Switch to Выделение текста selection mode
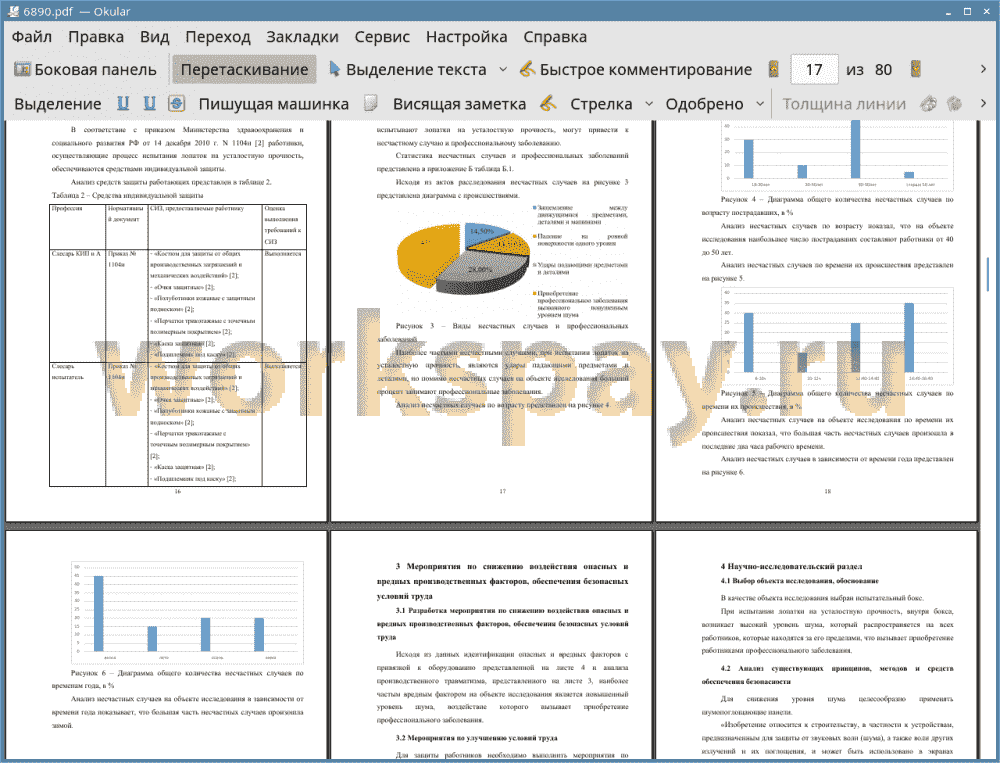 pyautogui.click(x=407, y=70)
